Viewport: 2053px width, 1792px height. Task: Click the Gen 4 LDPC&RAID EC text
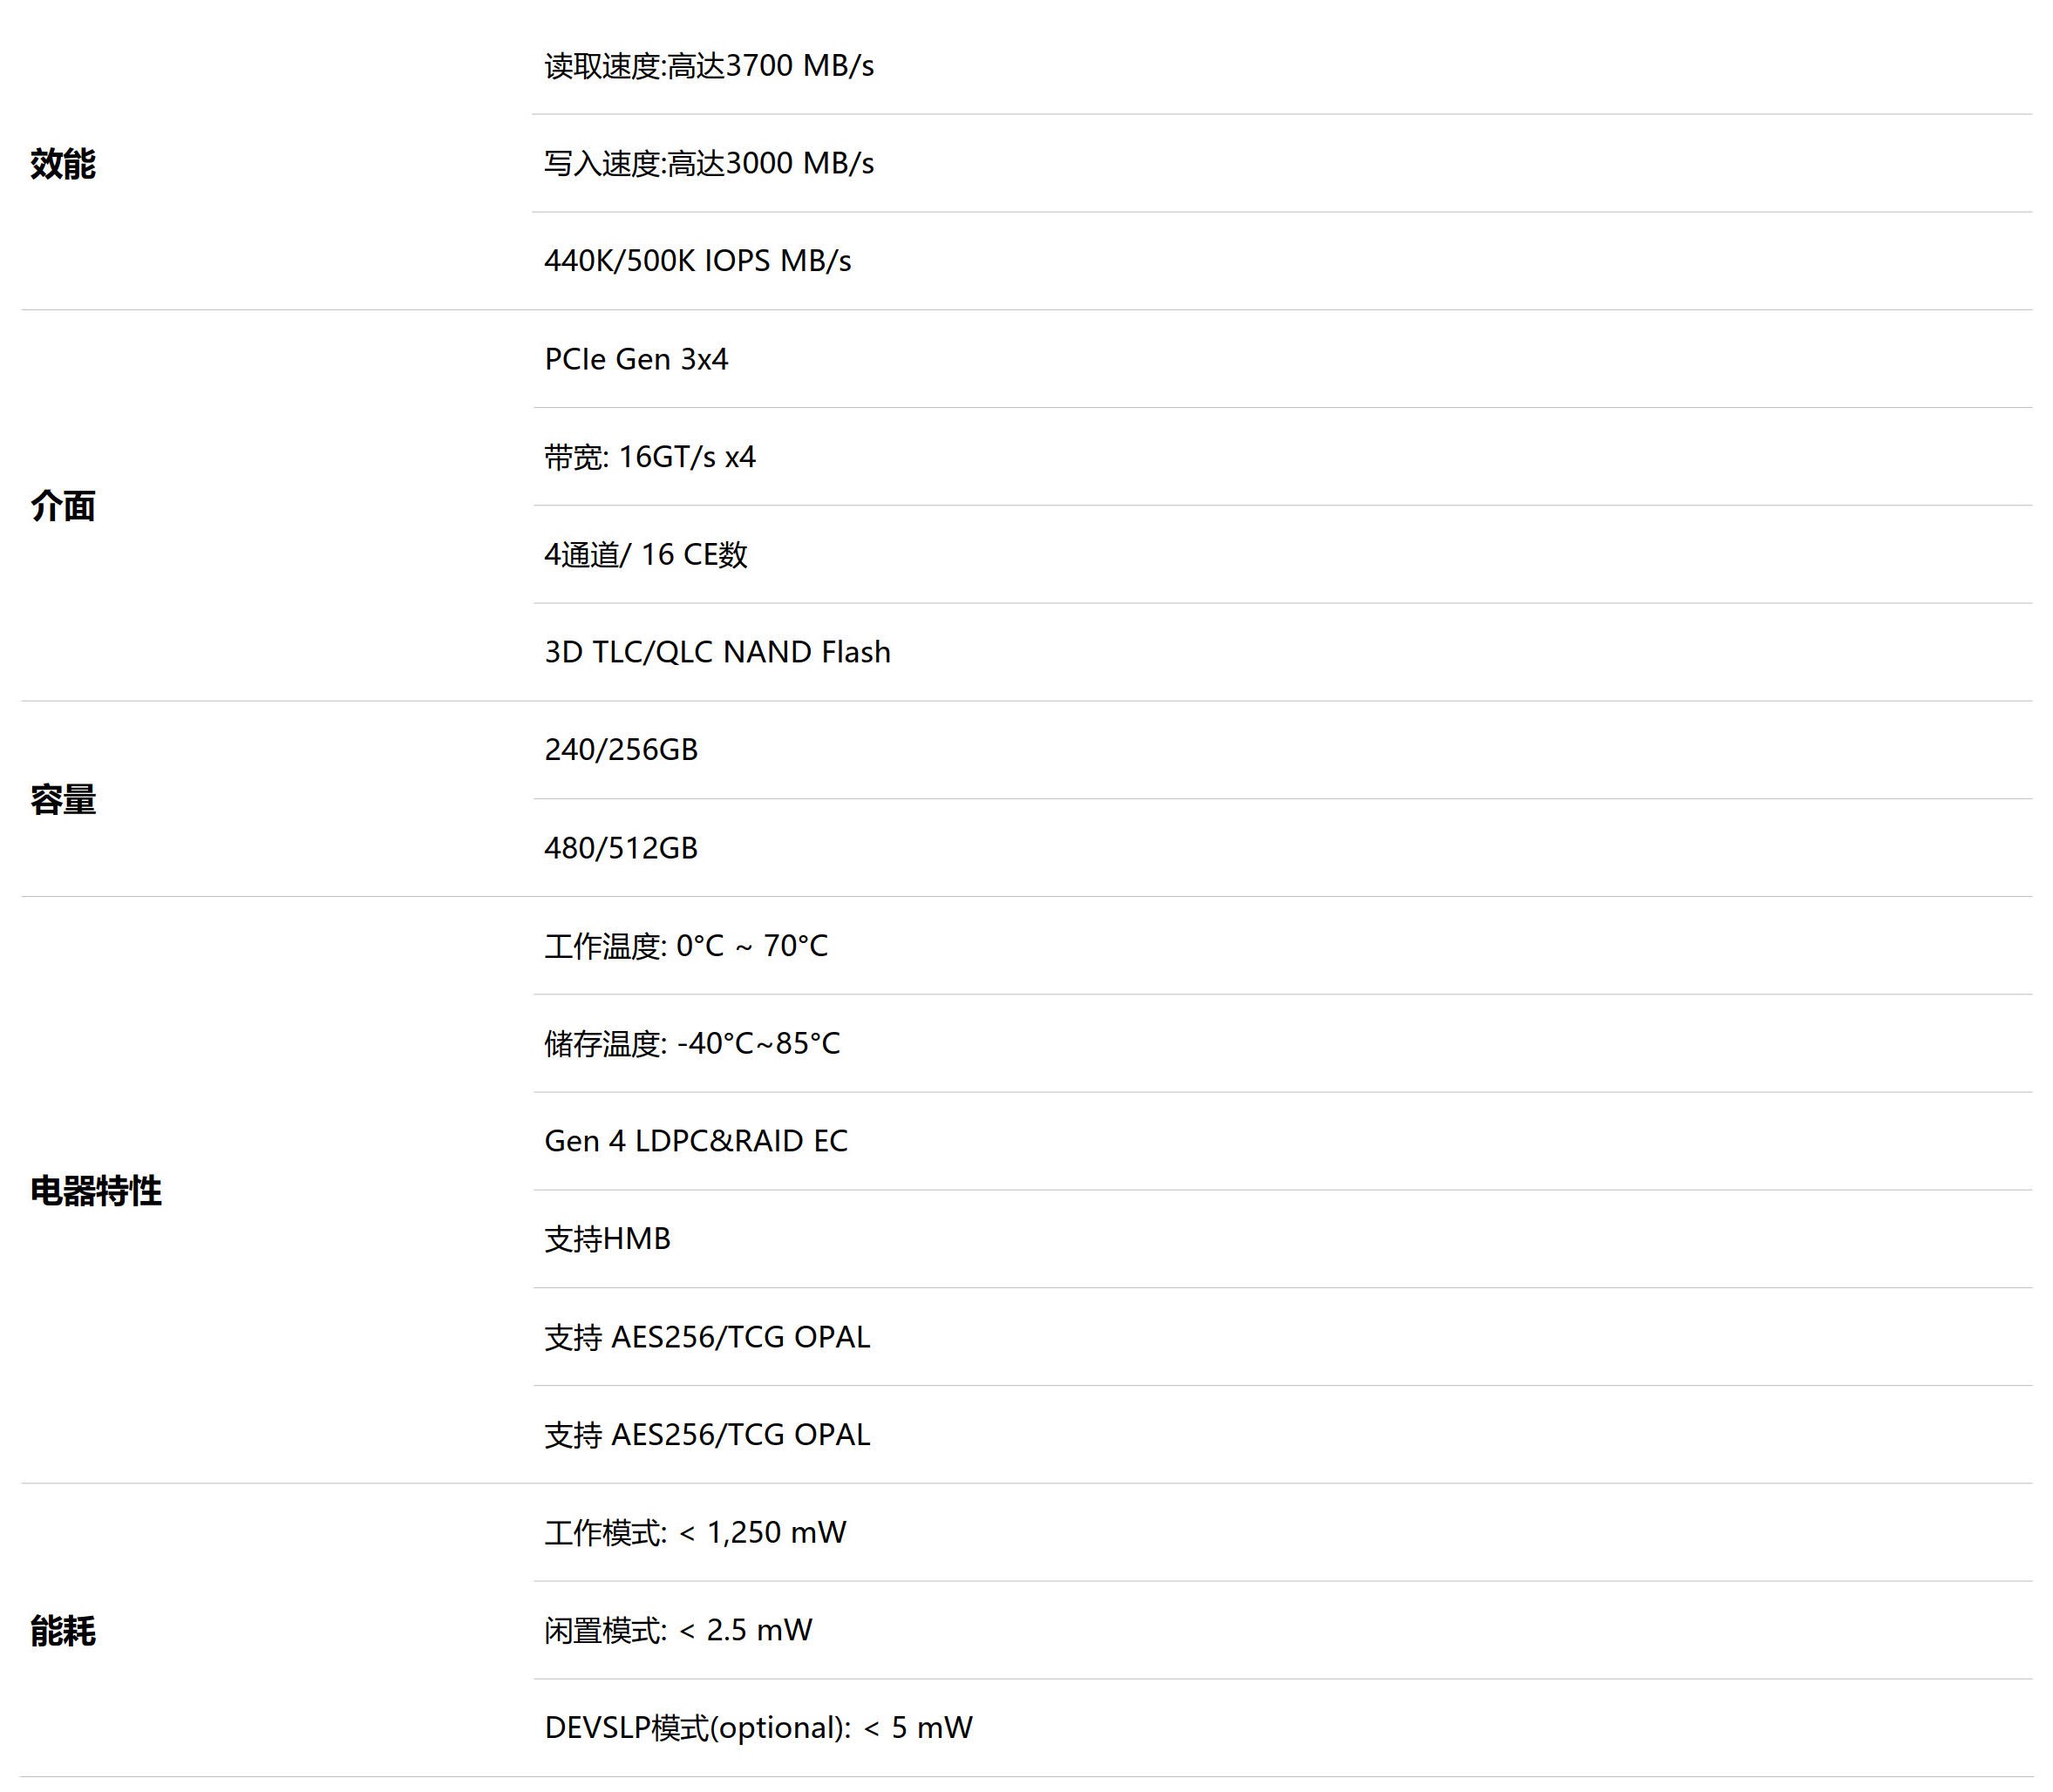(x=696, y=1141)
